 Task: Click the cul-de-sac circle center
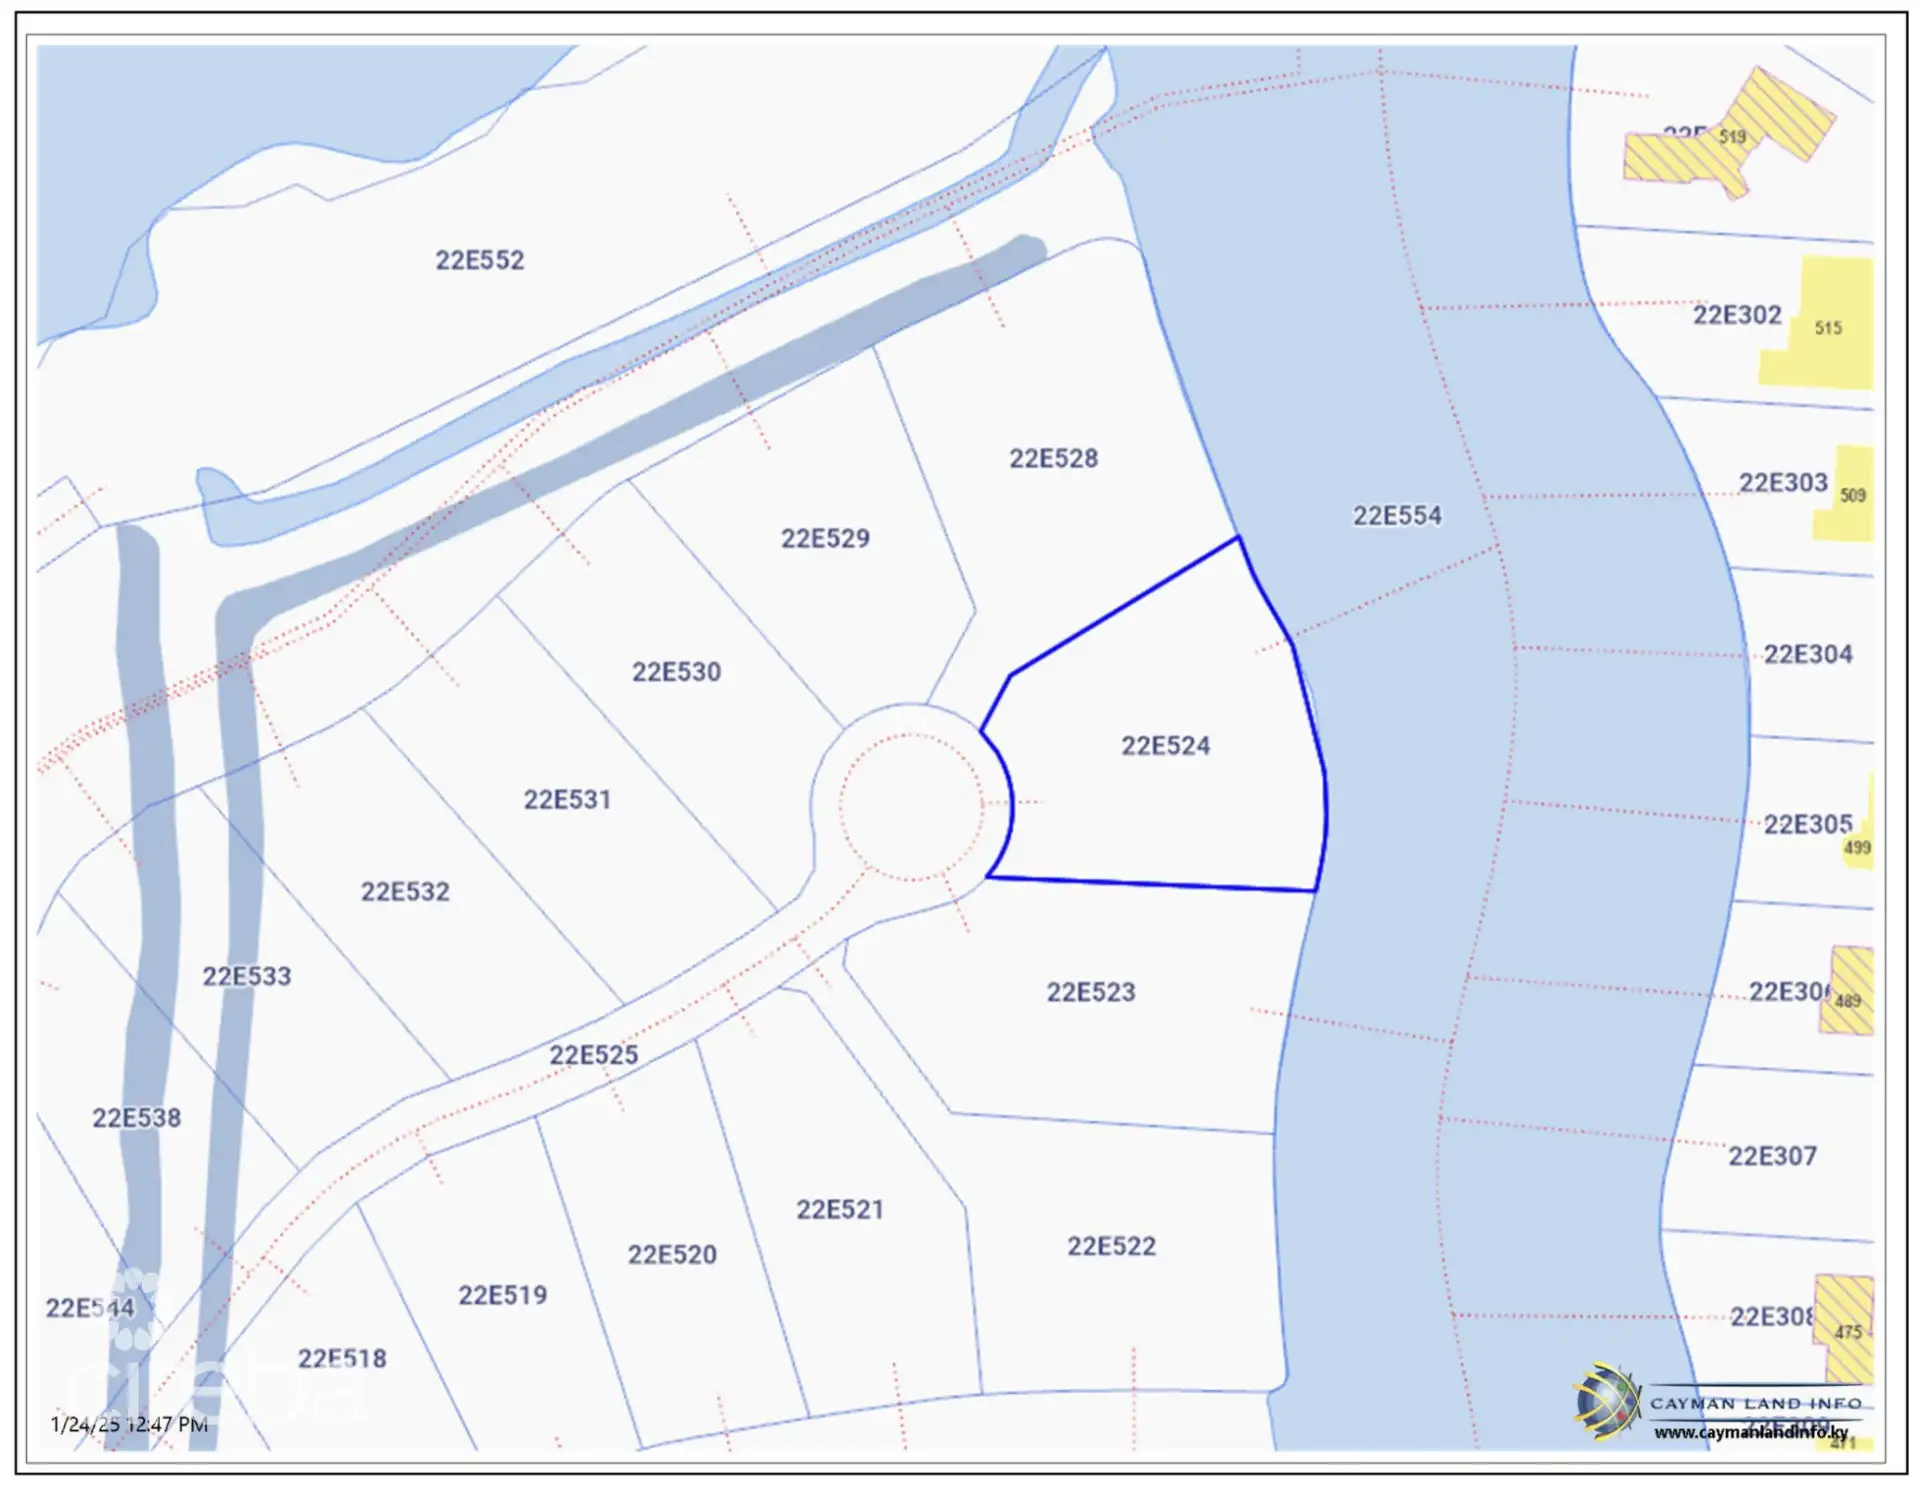(x=911, y=806)
